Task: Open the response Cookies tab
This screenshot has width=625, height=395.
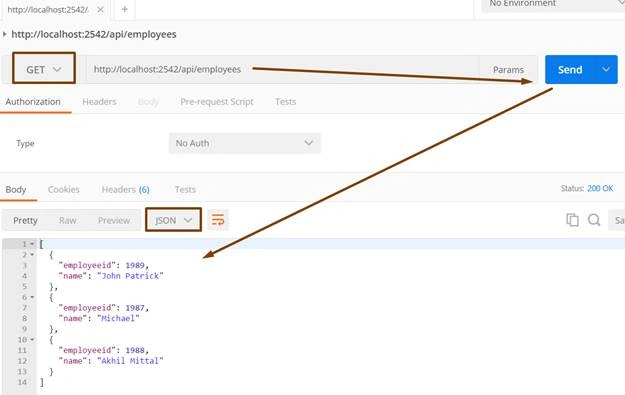Action: pyautogui.click(x=64, y=189)
